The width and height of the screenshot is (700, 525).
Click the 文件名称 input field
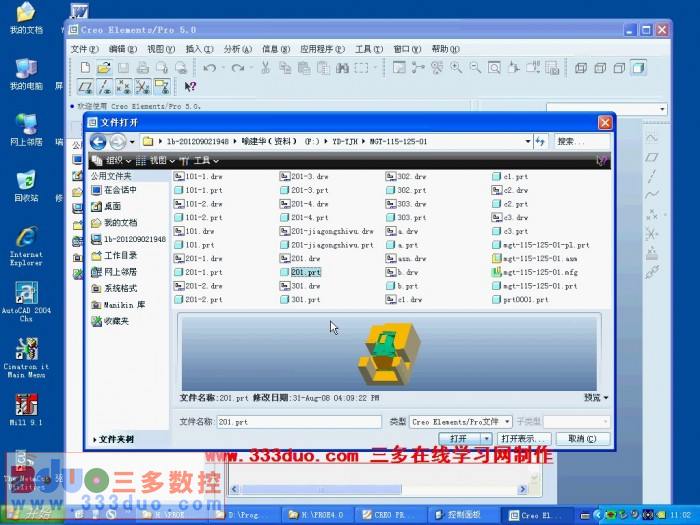tap(299, 422)
